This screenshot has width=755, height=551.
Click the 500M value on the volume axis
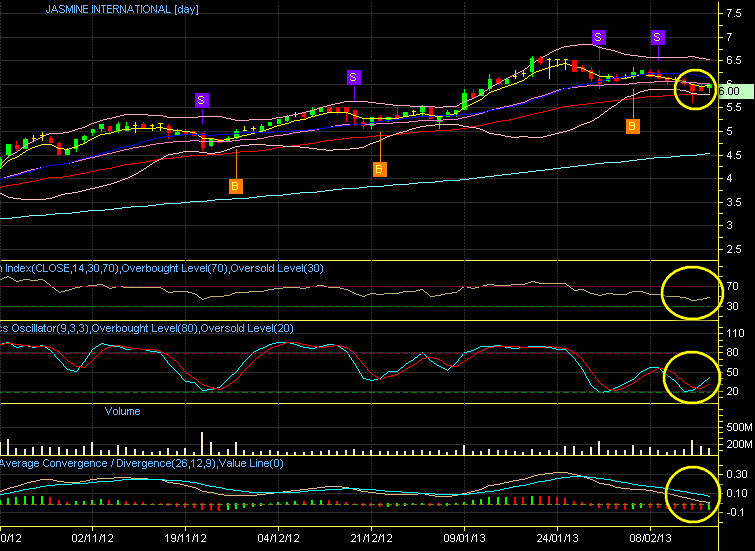coord(739,427)
